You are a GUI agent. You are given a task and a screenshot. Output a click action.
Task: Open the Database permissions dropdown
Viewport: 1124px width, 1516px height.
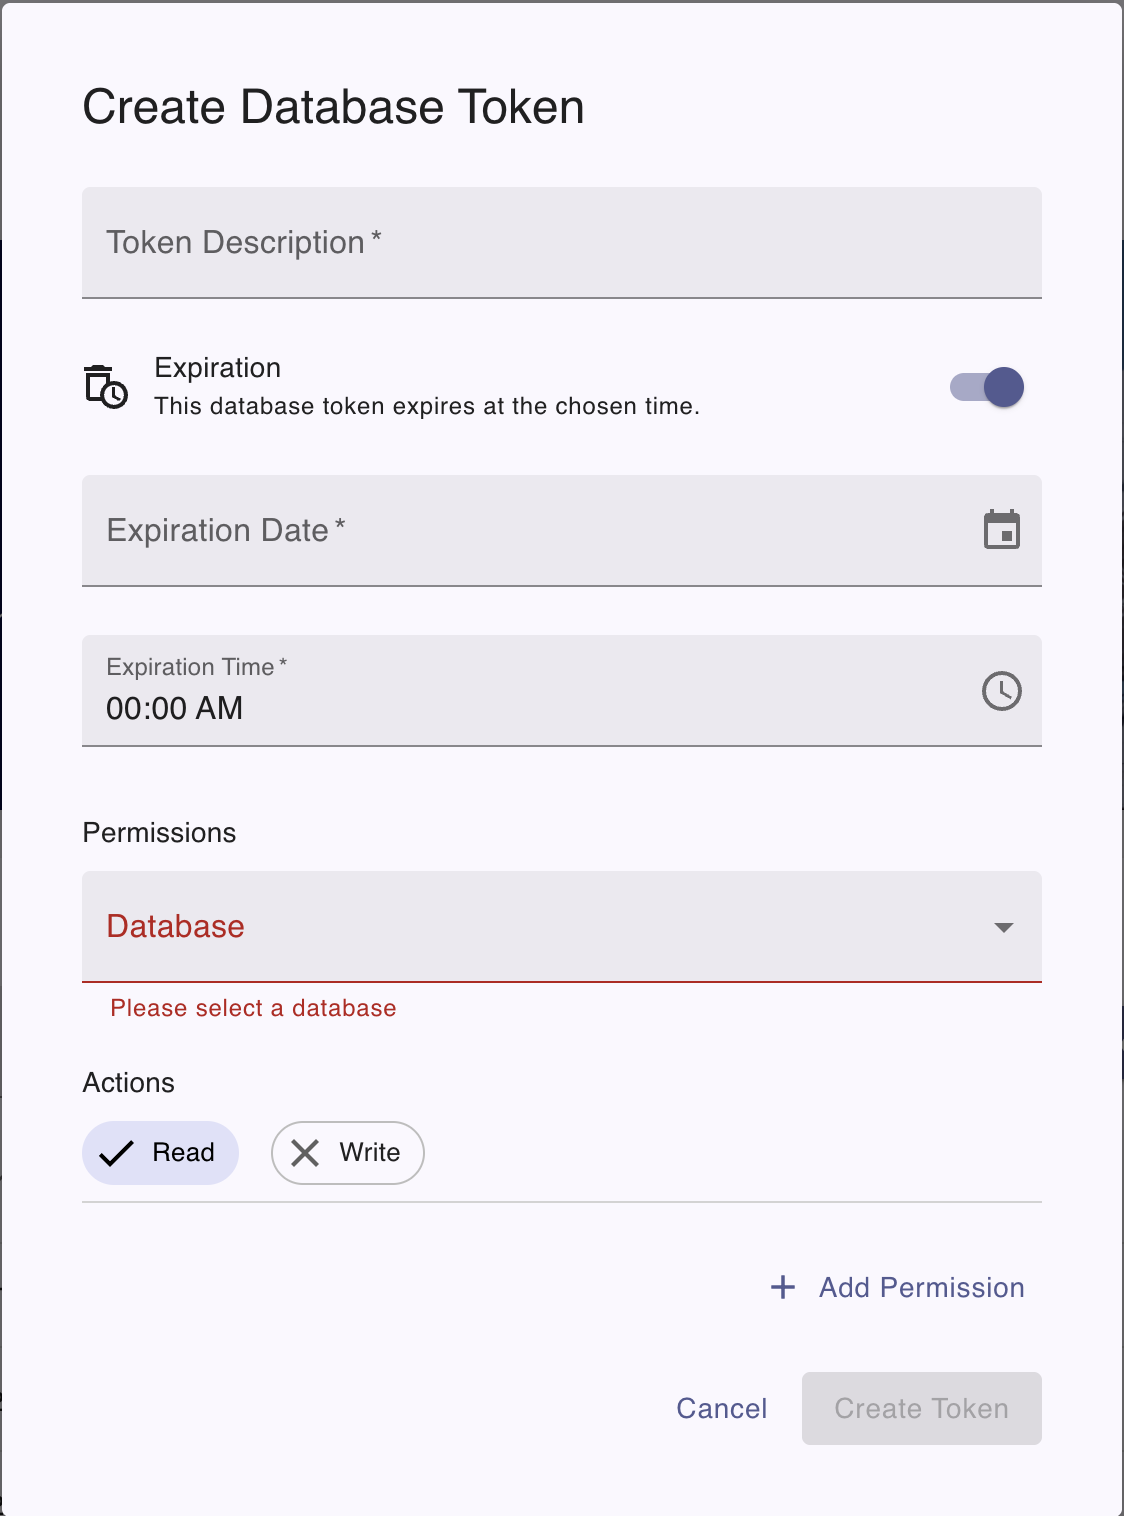pos(561,928)
